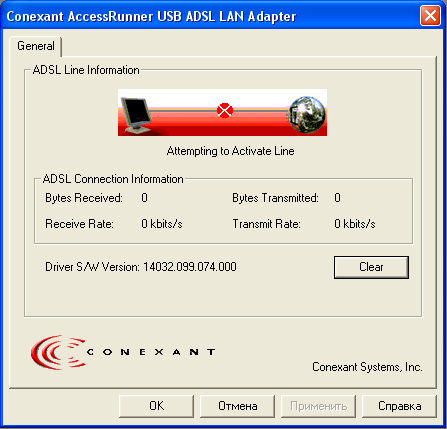Click the Receive Rate value '0 kbits/s'
This screenshot has height=429, width=447.
pyautogui.click(x=162, y=224)
